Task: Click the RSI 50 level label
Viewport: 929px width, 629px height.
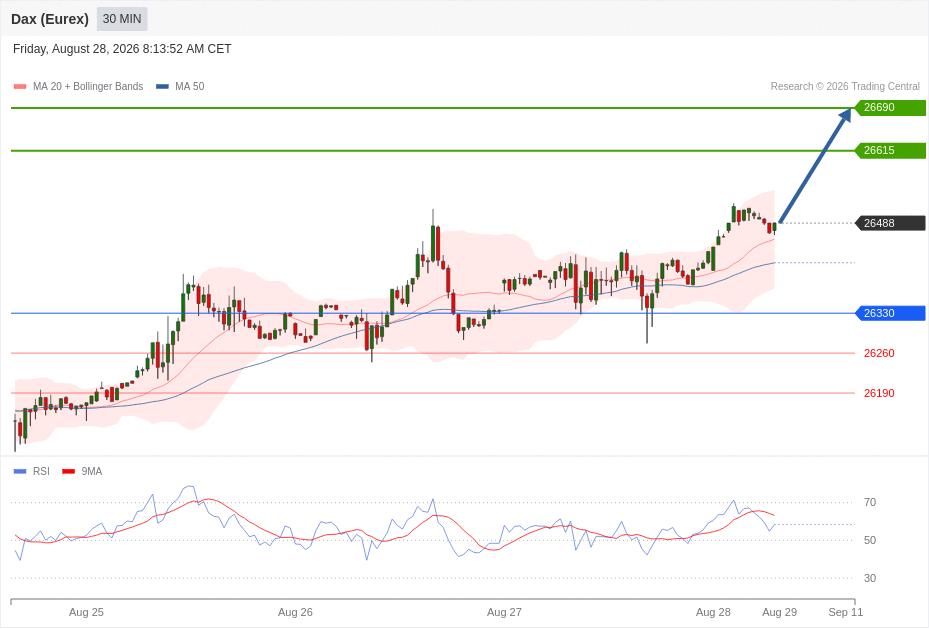Action: pyautogui.click(x=870, y=540)
